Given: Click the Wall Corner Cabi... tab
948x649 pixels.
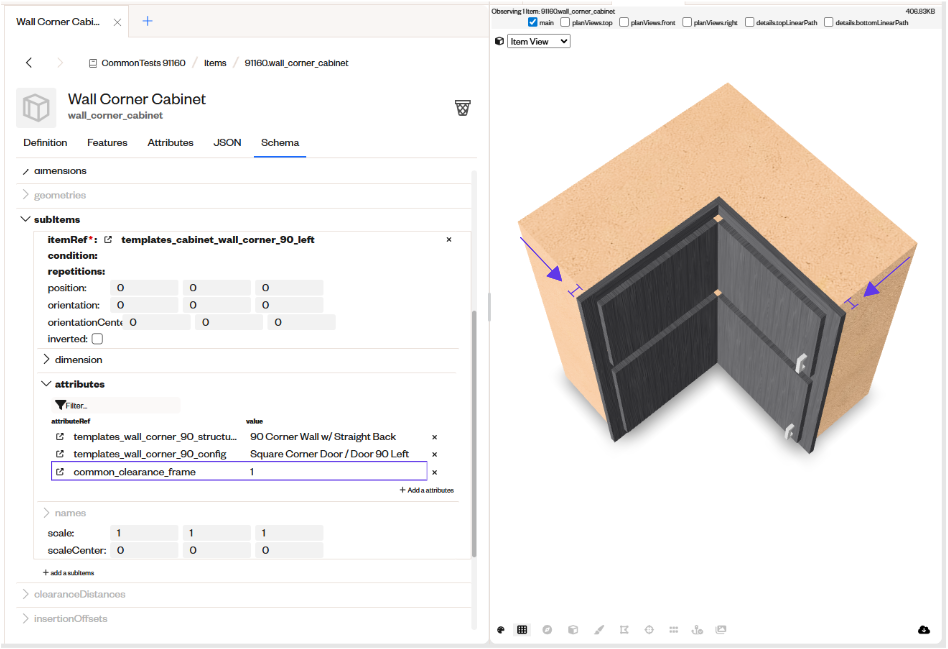Looking at the screenshot, I should pyautogui.click(x=58, y=22).
